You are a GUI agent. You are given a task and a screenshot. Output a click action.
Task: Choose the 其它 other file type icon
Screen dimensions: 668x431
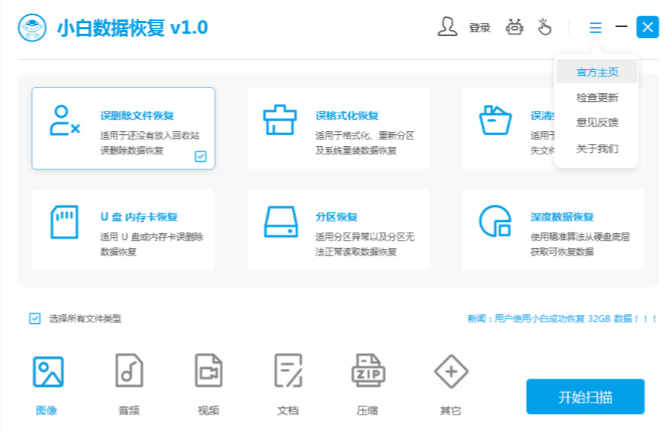pos(451,372)
